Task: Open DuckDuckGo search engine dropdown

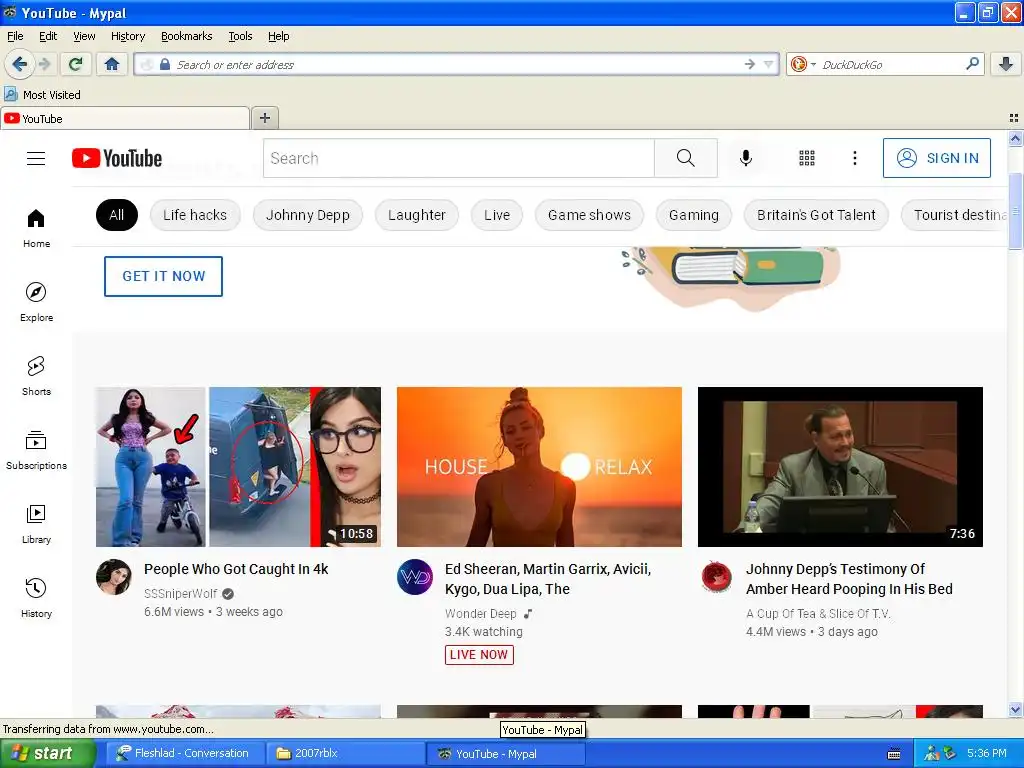Action: pyautogui.click(x=803, y=64)
